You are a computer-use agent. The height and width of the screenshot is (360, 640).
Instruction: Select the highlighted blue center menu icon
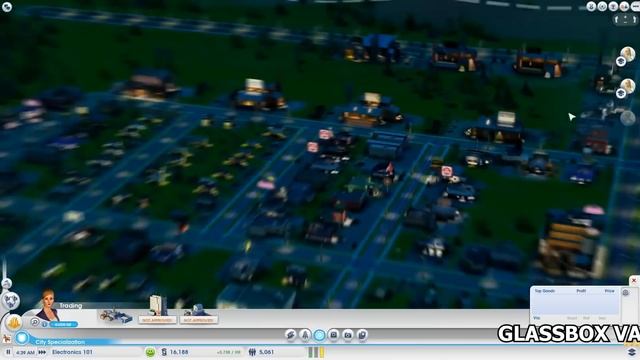click(x=320, y=335)
